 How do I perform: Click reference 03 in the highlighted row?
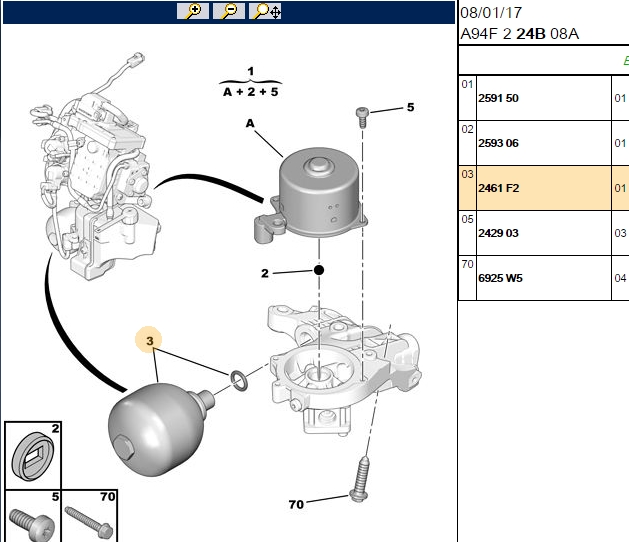pos(467,174)
